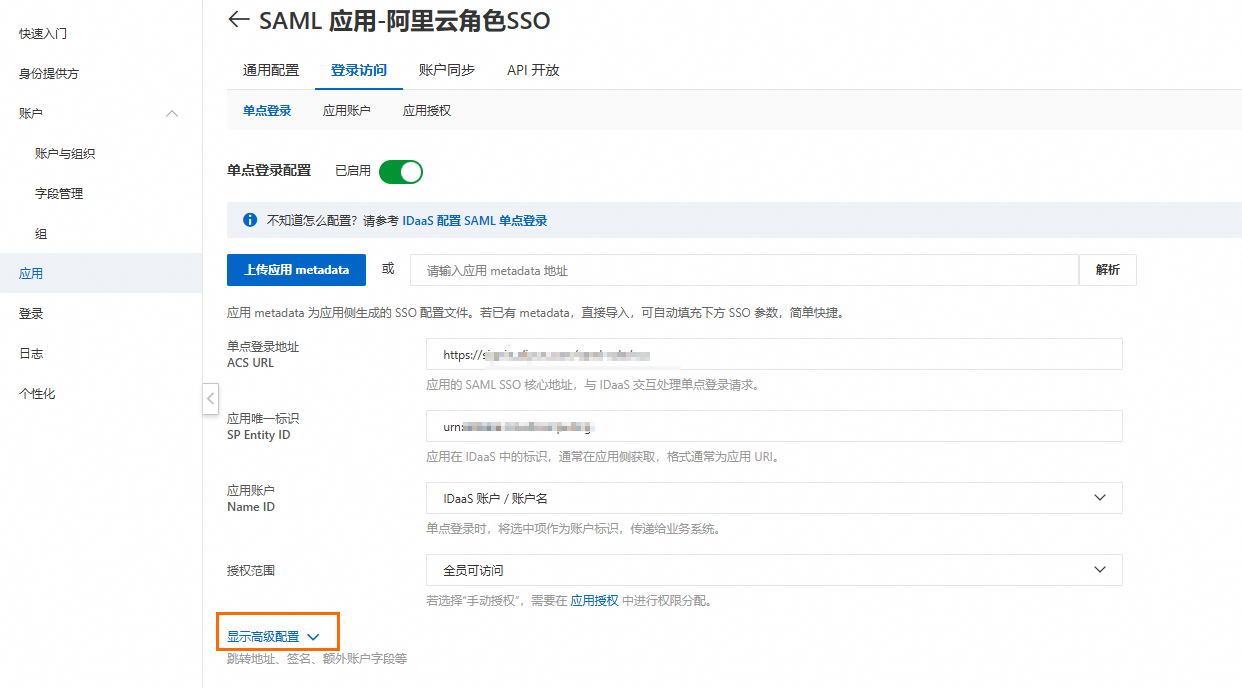
Task: Select the 单点登录 sub-tab
Action: point(267,111)
